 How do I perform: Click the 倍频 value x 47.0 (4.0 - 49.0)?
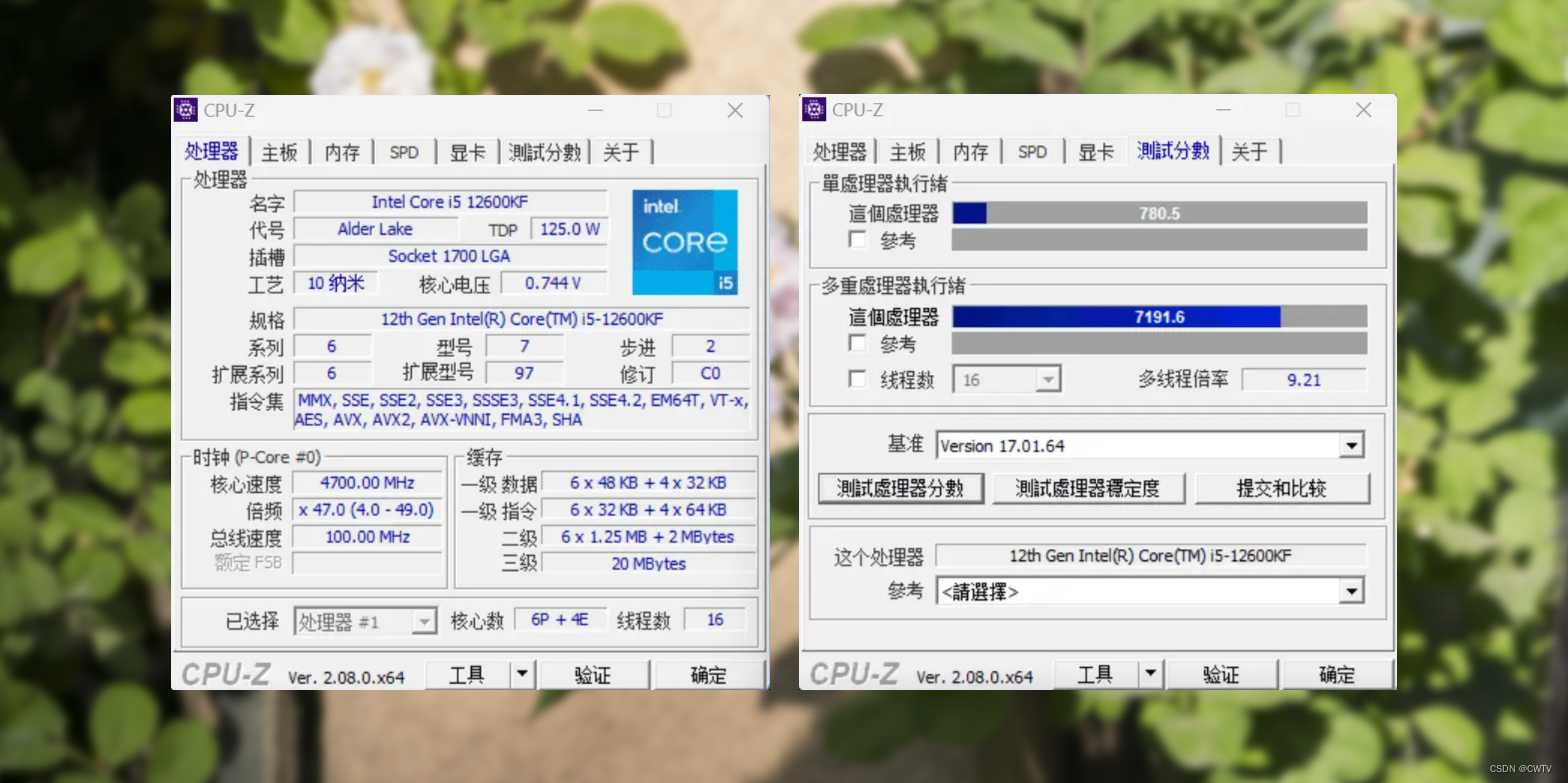[367, 510]
